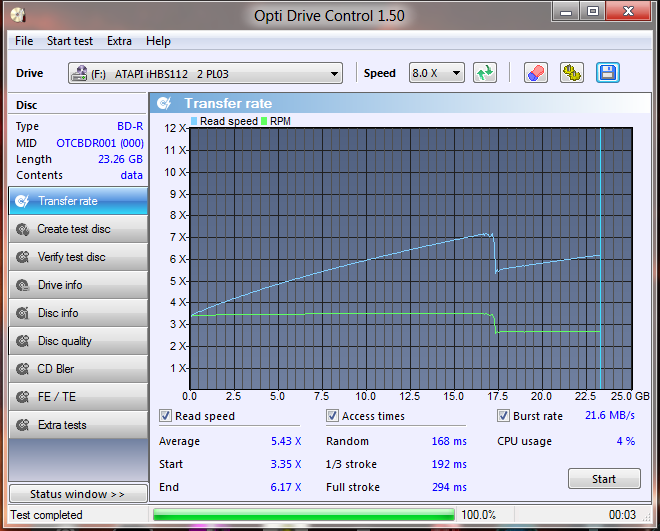Go to Drive info page

(x=78, y=285)
